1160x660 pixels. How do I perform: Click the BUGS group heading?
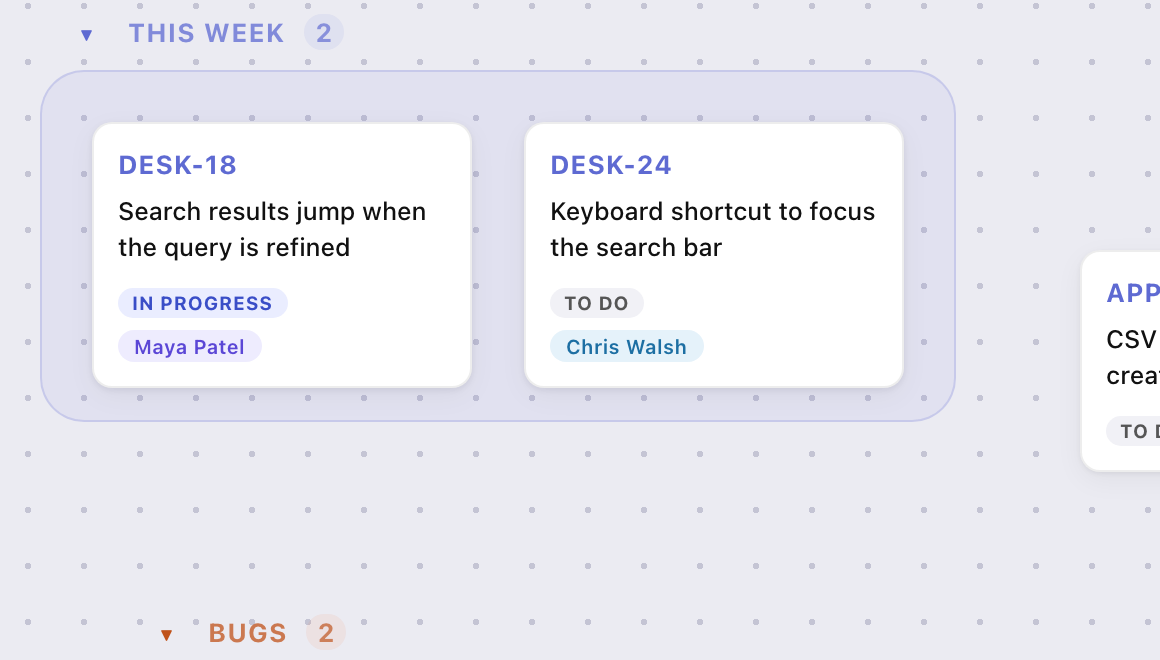[248, 633]
